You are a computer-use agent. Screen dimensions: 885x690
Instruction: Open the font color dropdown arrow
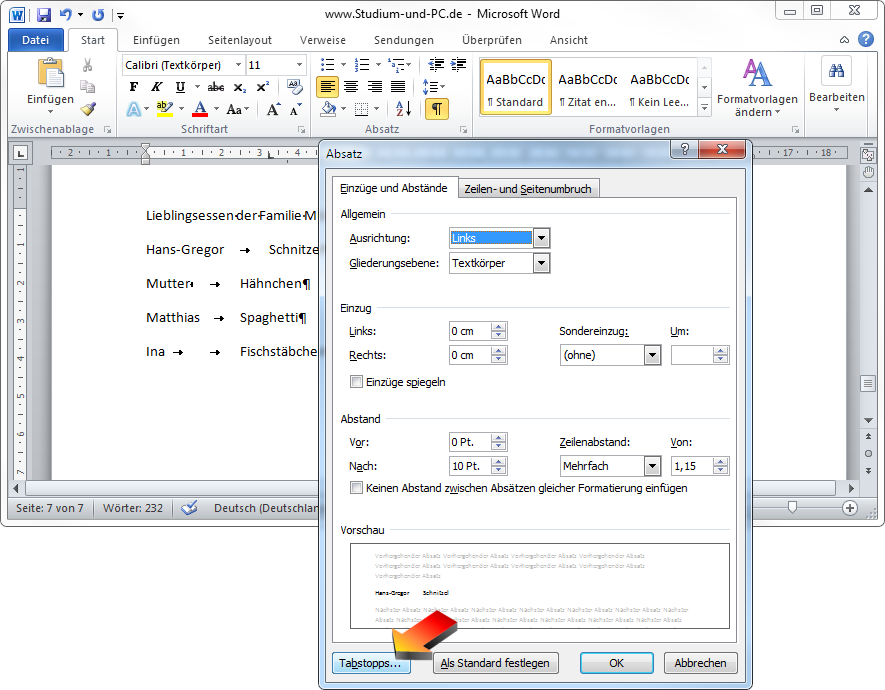pyautogui.click(x=216, y=109)
